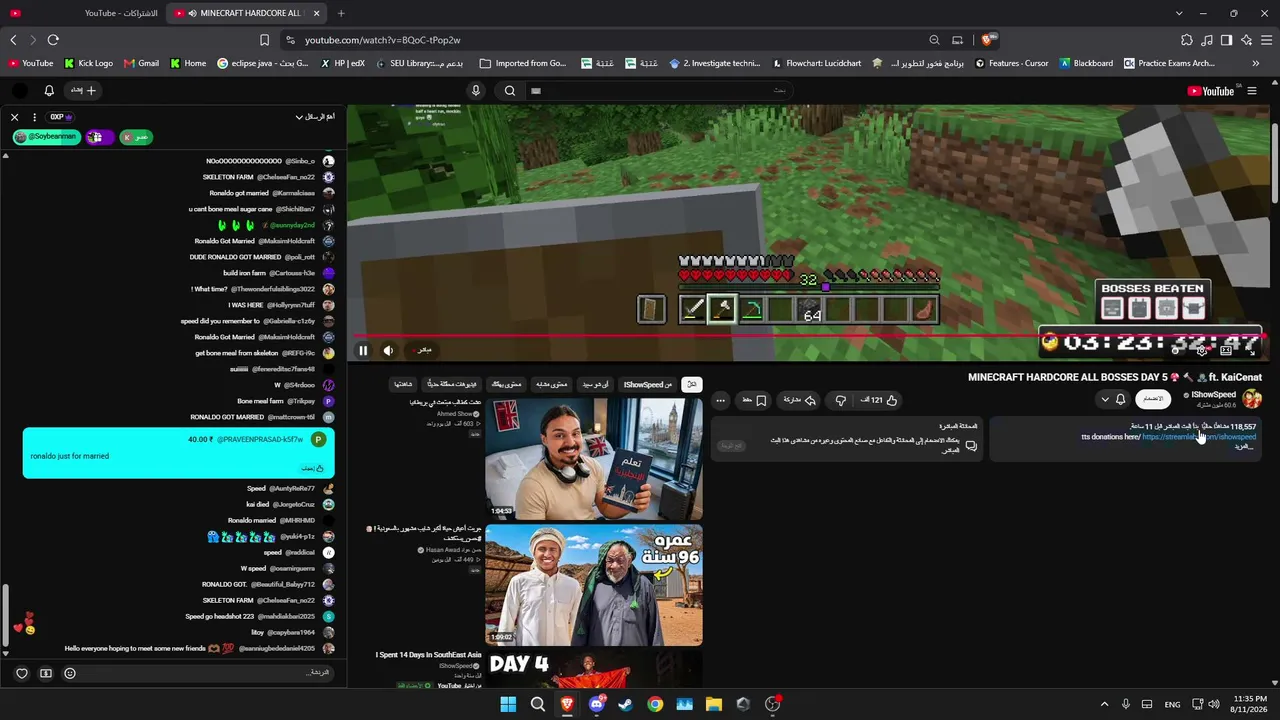This screenshot has height=720, width=1280.
Task: Open the YouTube guide hamburger menu
Action: [x=1252, y=91]
